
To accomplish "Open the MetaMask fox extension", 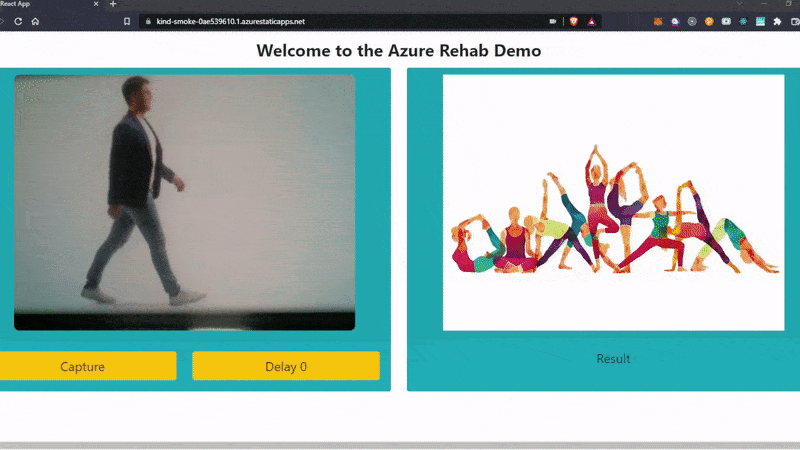I will tap(658, 21).
